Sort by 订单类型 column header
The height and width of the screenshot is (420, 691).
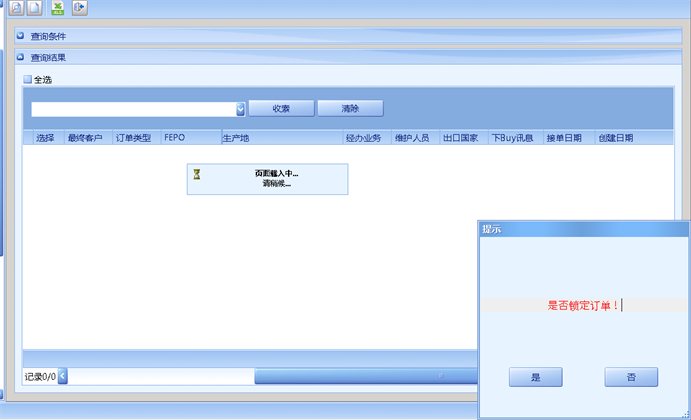[x=133, y=138]
